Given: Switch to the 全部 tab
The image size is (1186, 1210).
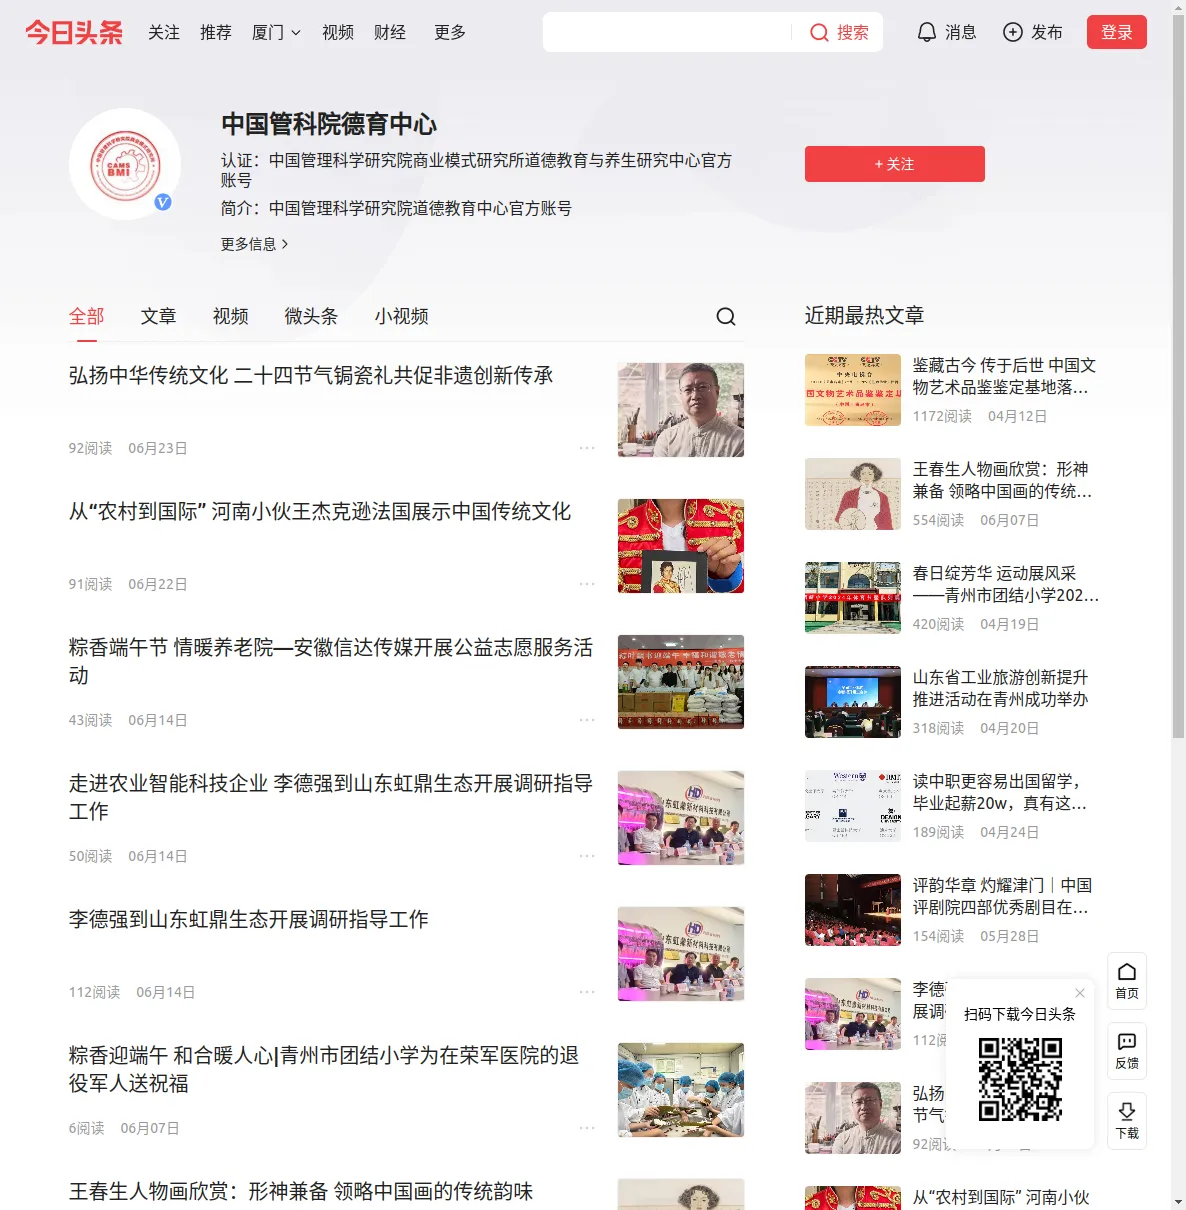Looking at the screenshot, I should 87,316.
